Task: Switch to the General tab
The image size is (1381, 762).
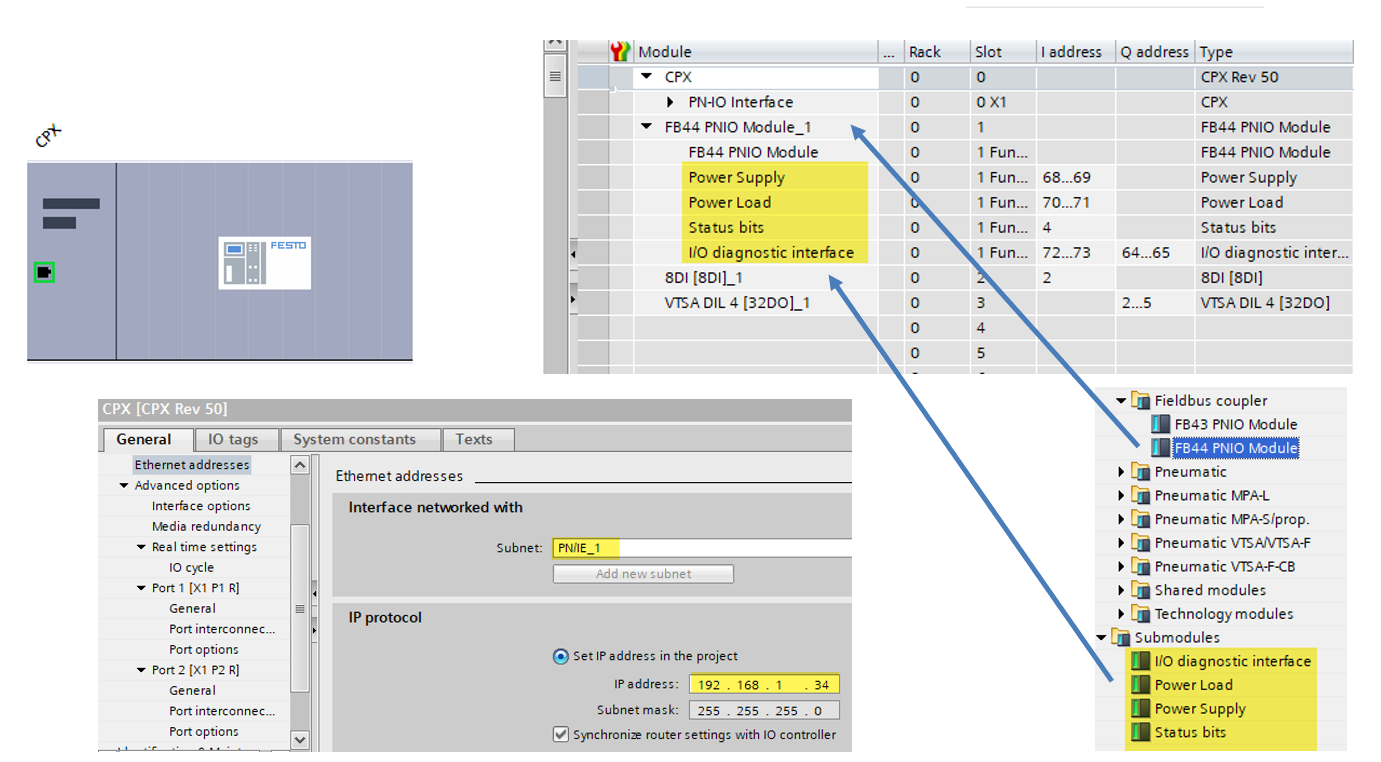Action: click(144, 439)
